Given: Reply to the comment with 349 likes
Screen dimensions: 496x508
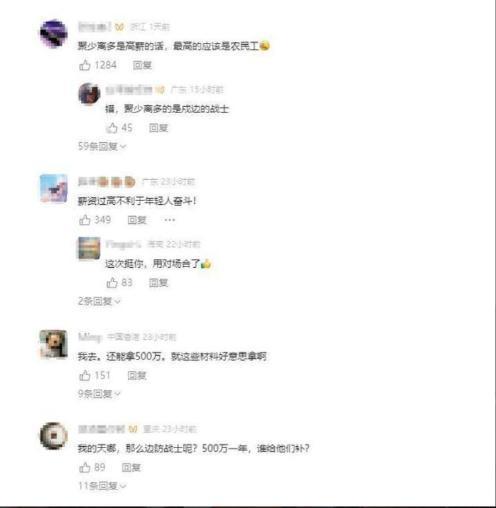Looking at the screenshot, I should (x=137, y=220).
